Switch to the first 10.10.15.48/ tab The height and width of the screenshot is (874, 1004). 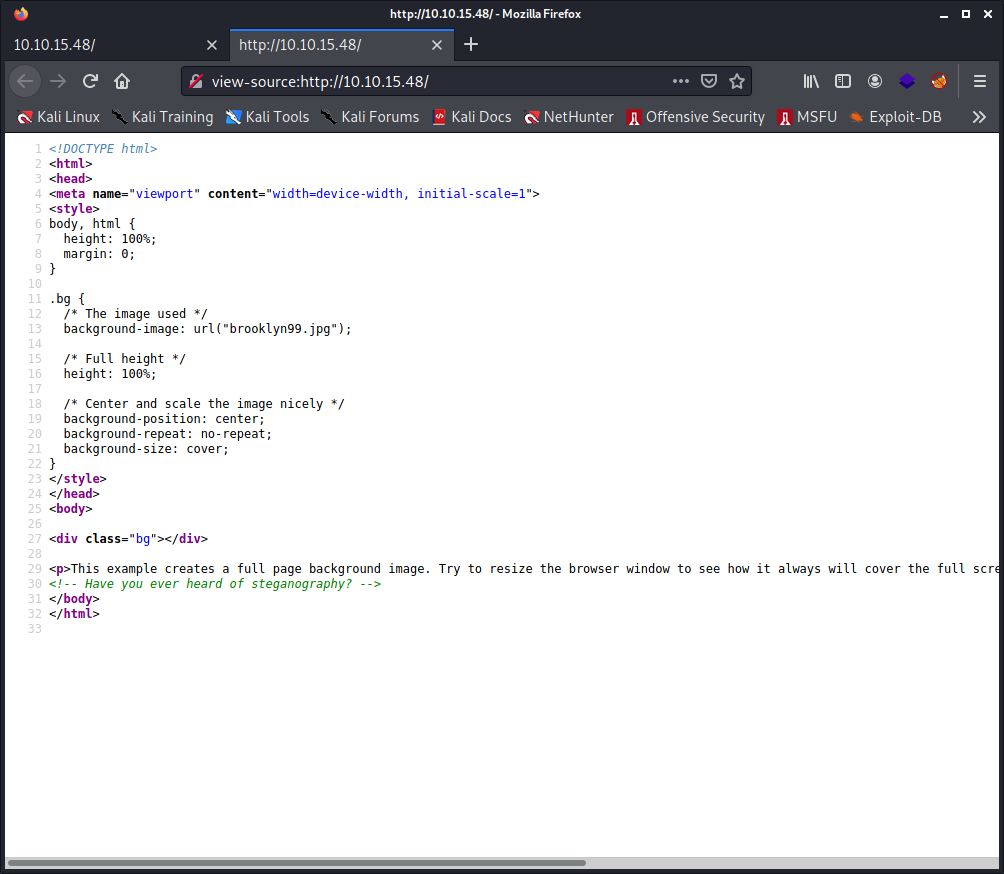(115, 45)
